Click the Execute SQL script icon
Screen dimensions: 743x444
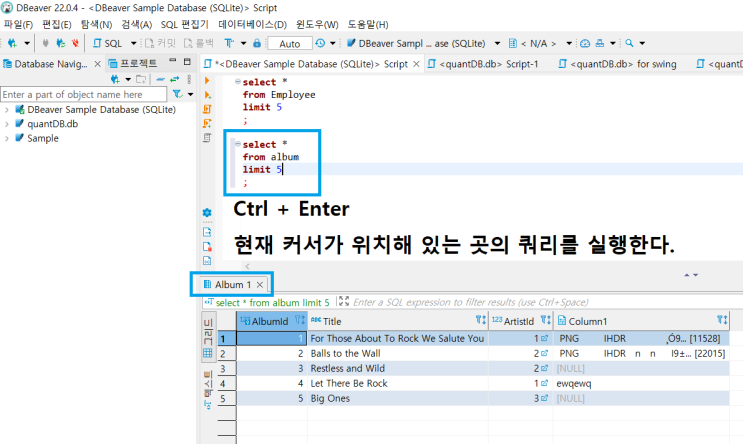(207, 109)
